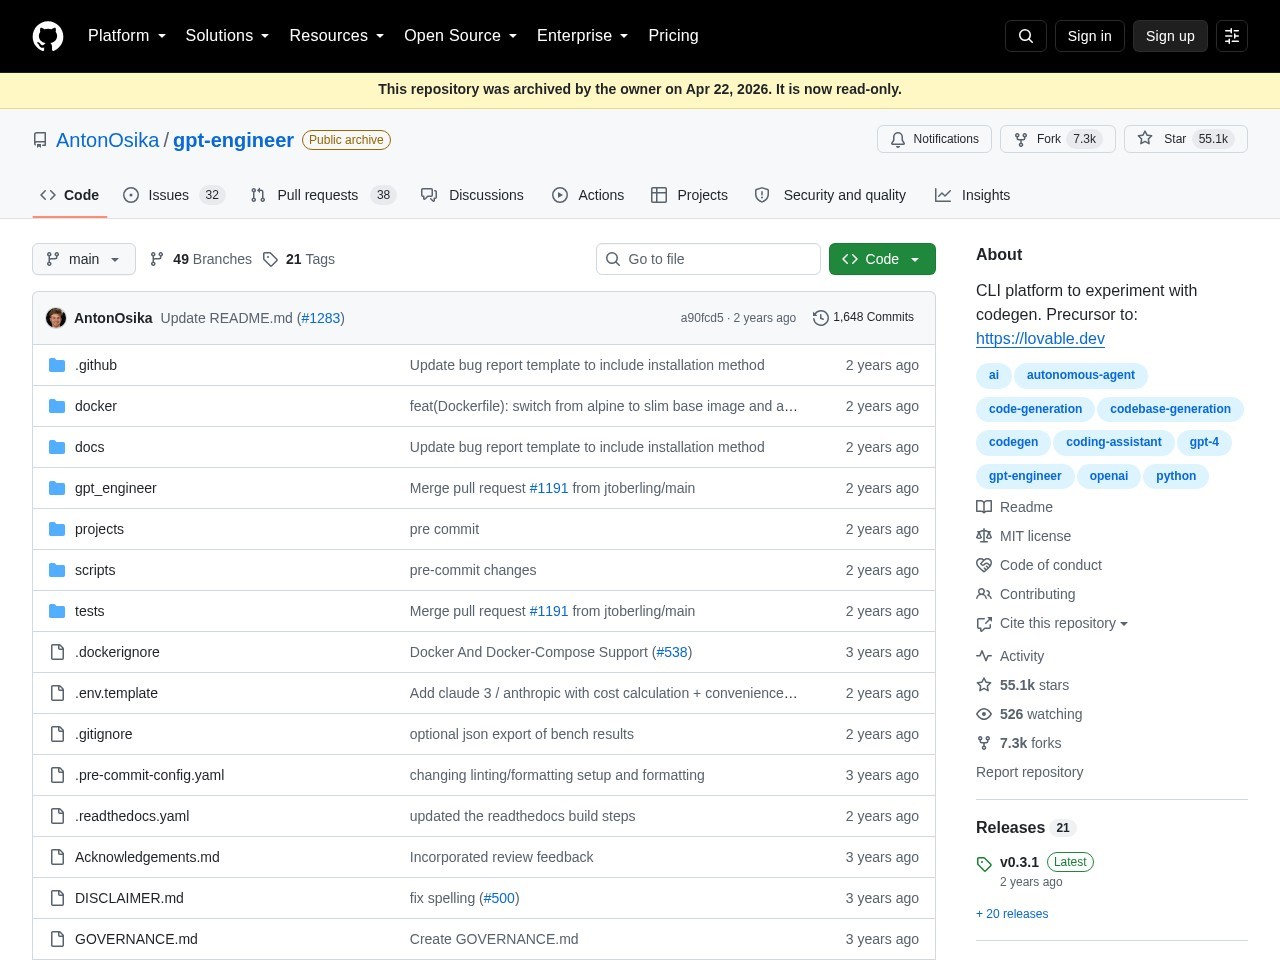This screenshot has width=1280, height=960.
Task: Open the Acknowledgements.md file
Action: click(x=147, y=857)
